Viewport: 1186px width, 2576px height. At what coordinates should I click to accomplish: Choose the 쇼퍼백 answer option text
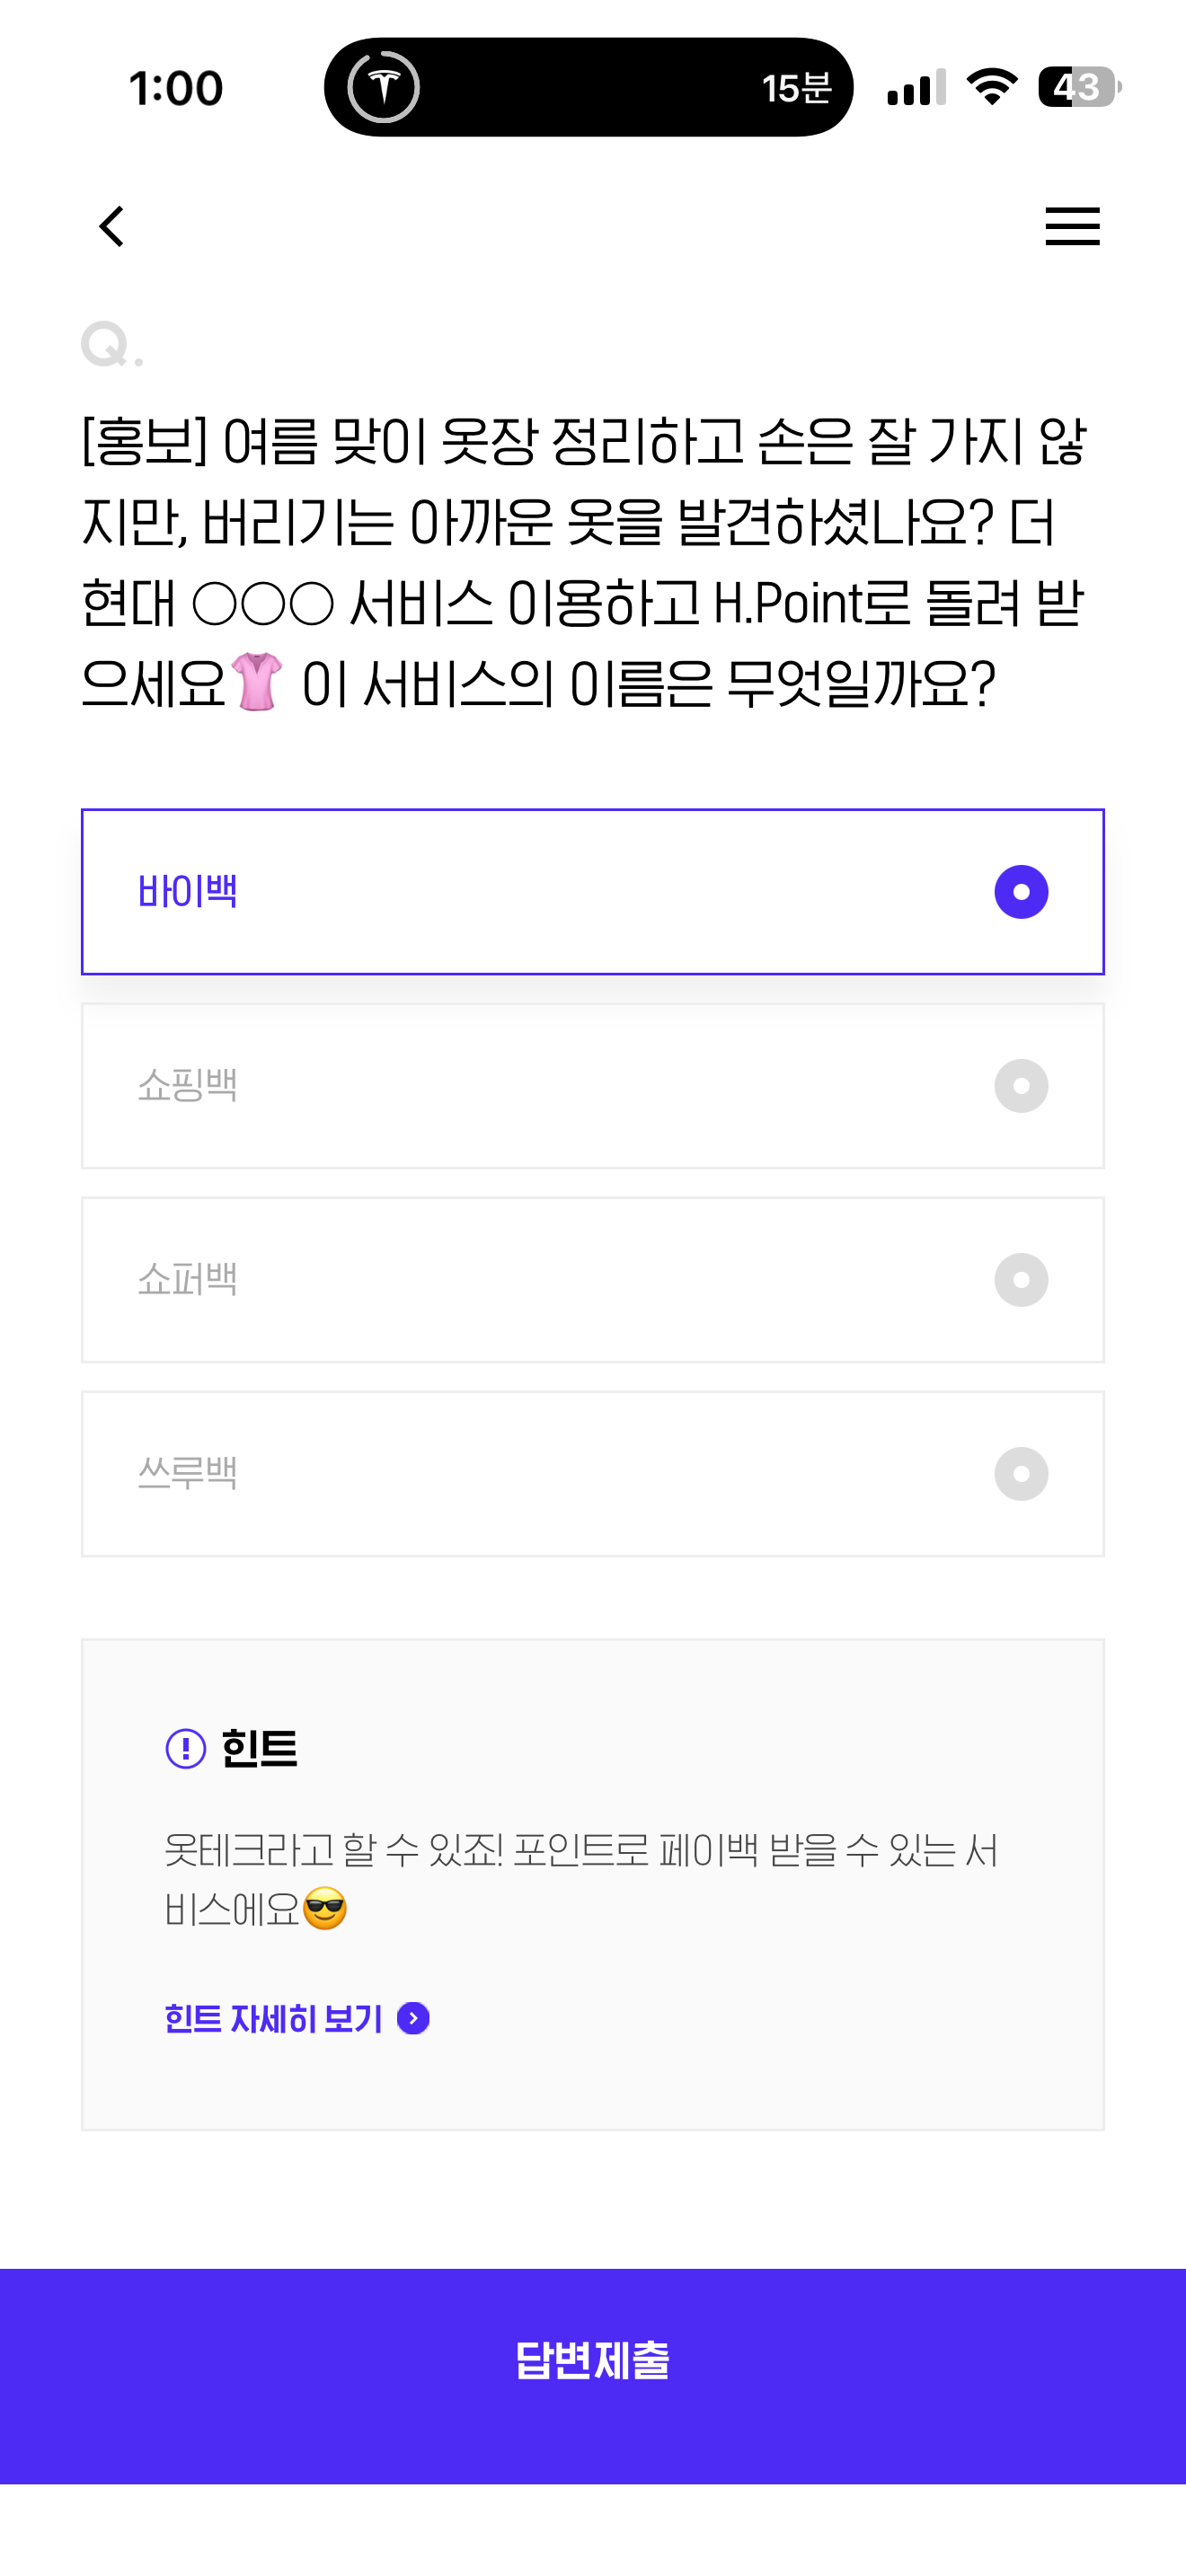click(x=188, y=1280)
